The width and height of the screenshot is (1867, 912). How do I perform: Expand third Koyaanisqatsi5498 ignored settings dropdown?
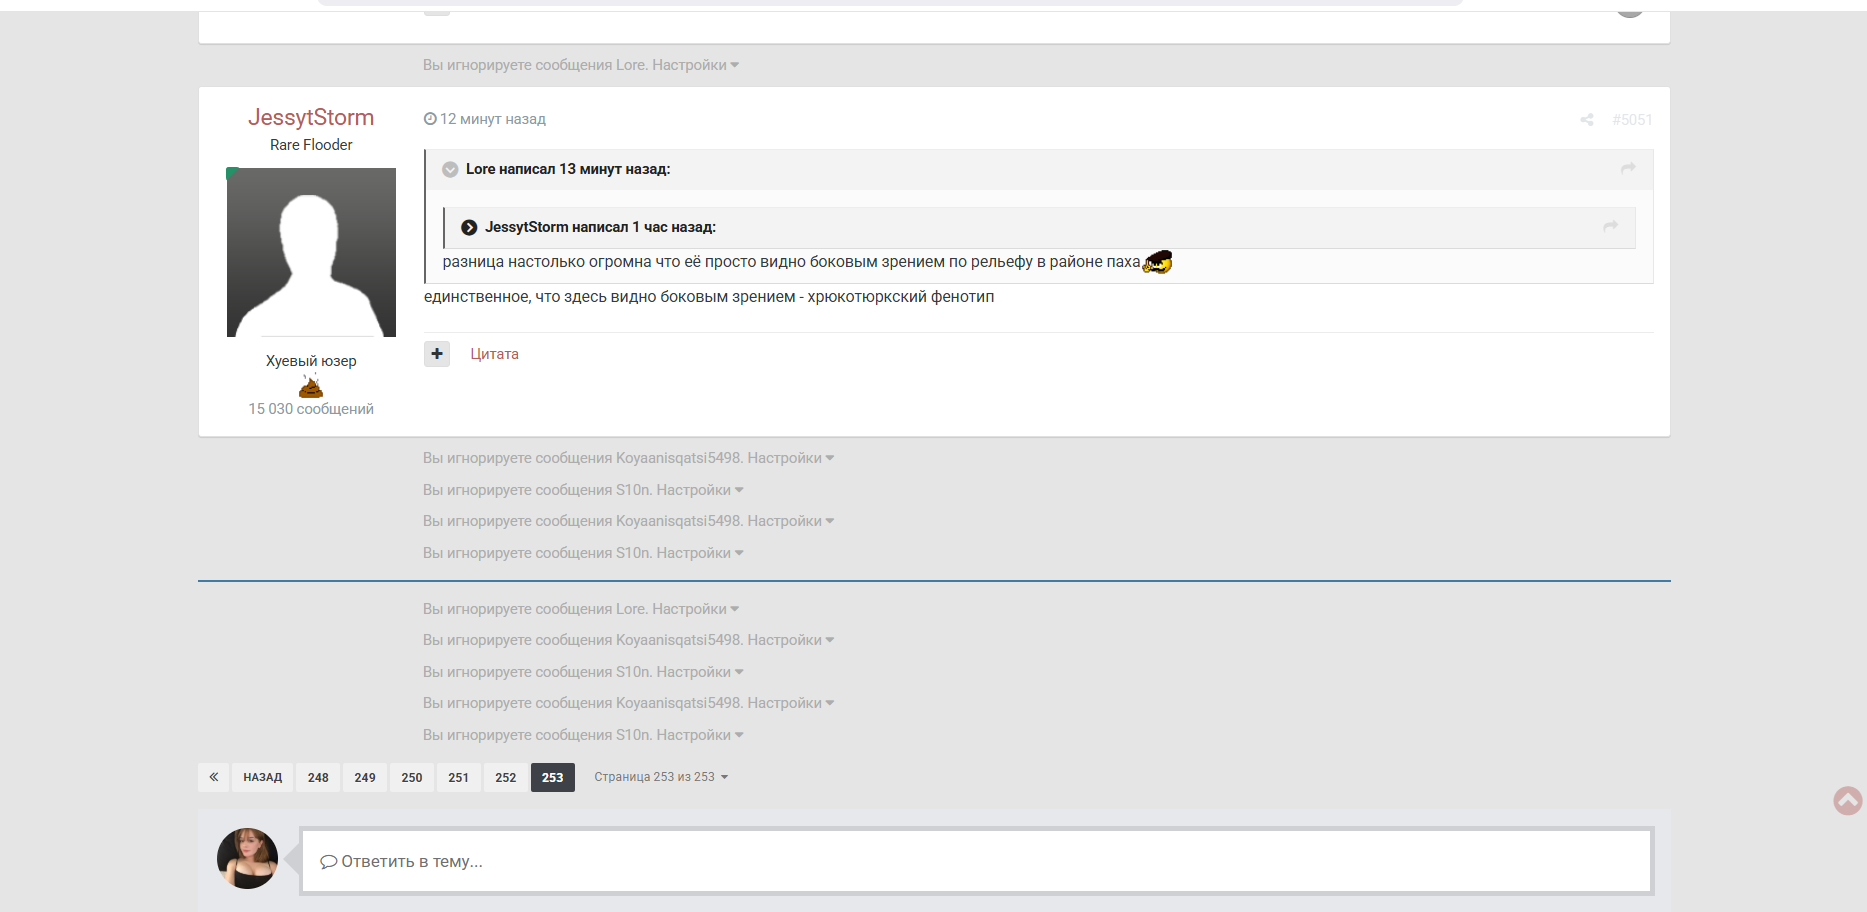[790, 640]
